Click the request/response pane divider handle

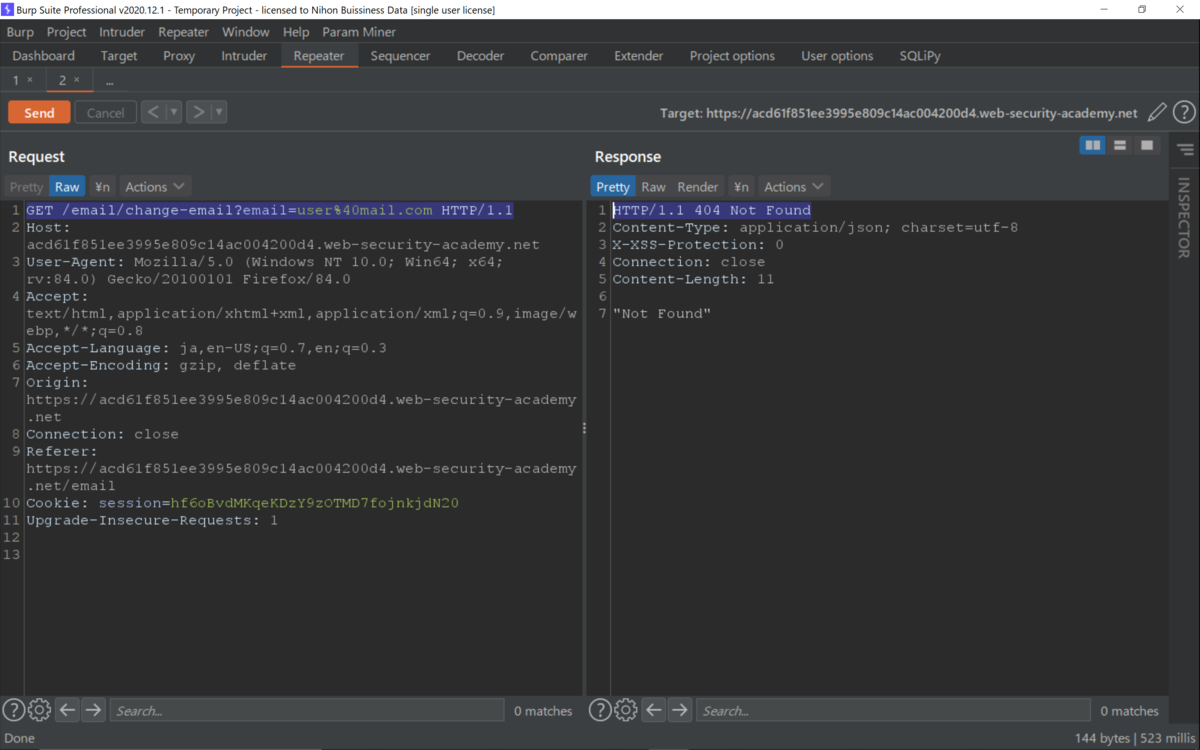(x=584, y=428)
